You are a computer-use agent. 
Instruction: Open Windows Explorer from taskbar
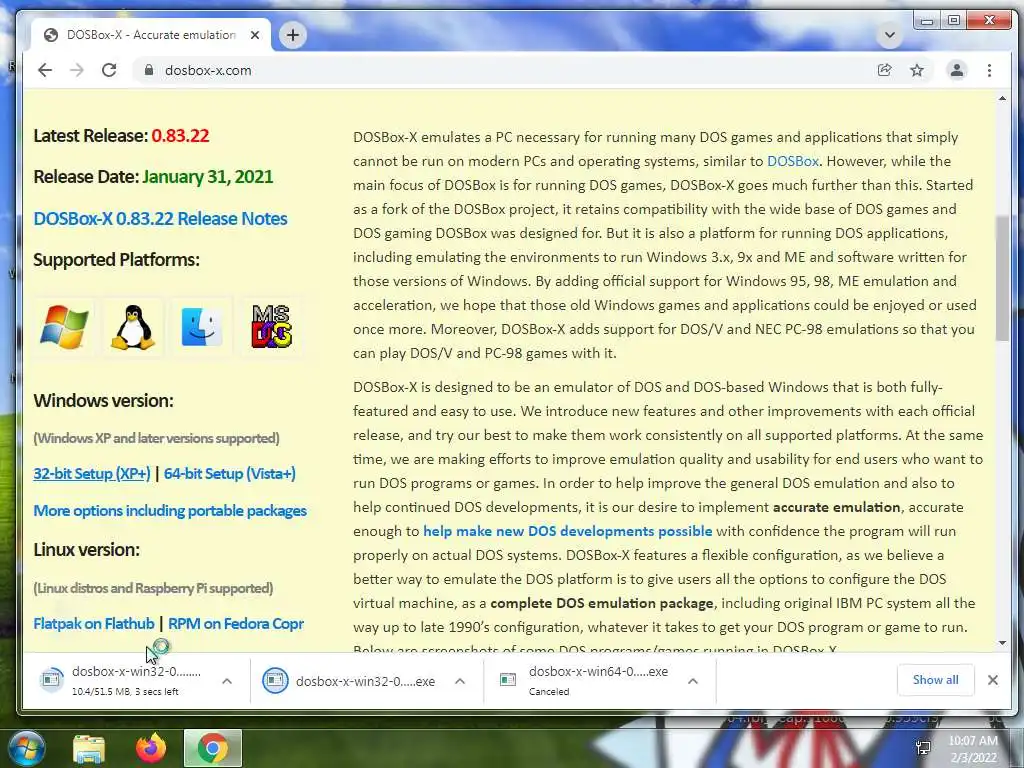[89, 749]
